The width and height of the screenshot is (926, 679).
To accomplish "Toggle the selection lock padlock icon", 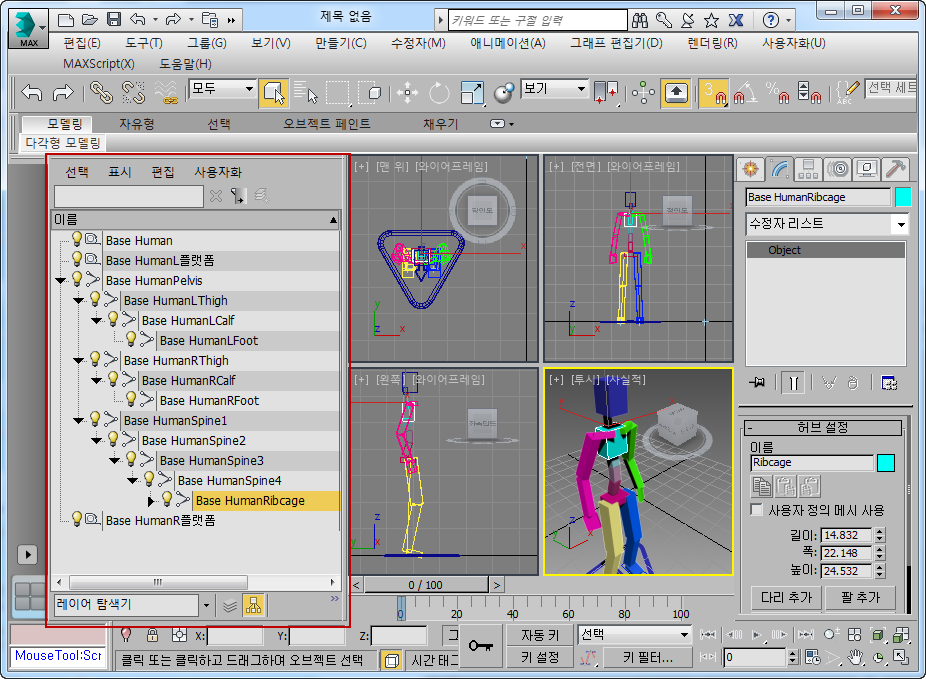I will [x=152, y=635].
